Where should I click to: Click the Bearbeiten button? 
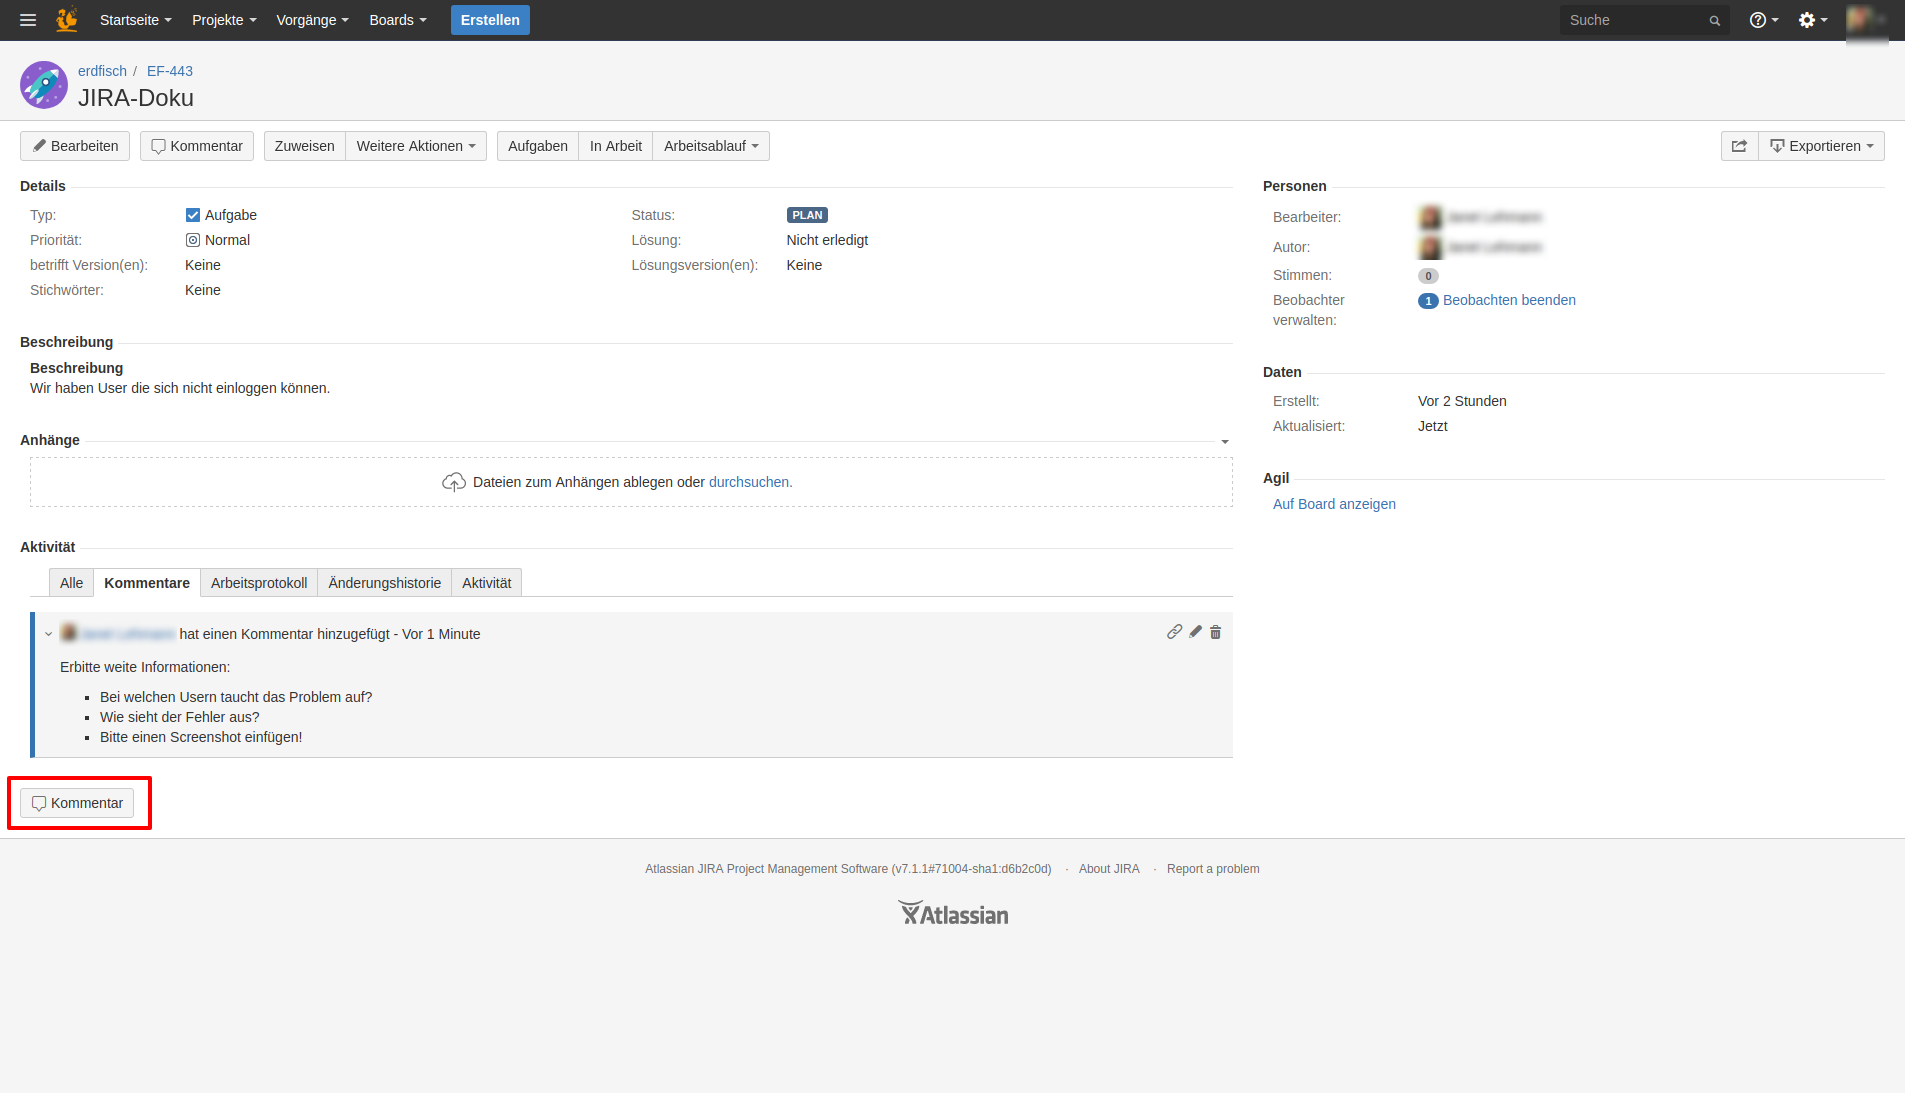click(x=75, y=146)
